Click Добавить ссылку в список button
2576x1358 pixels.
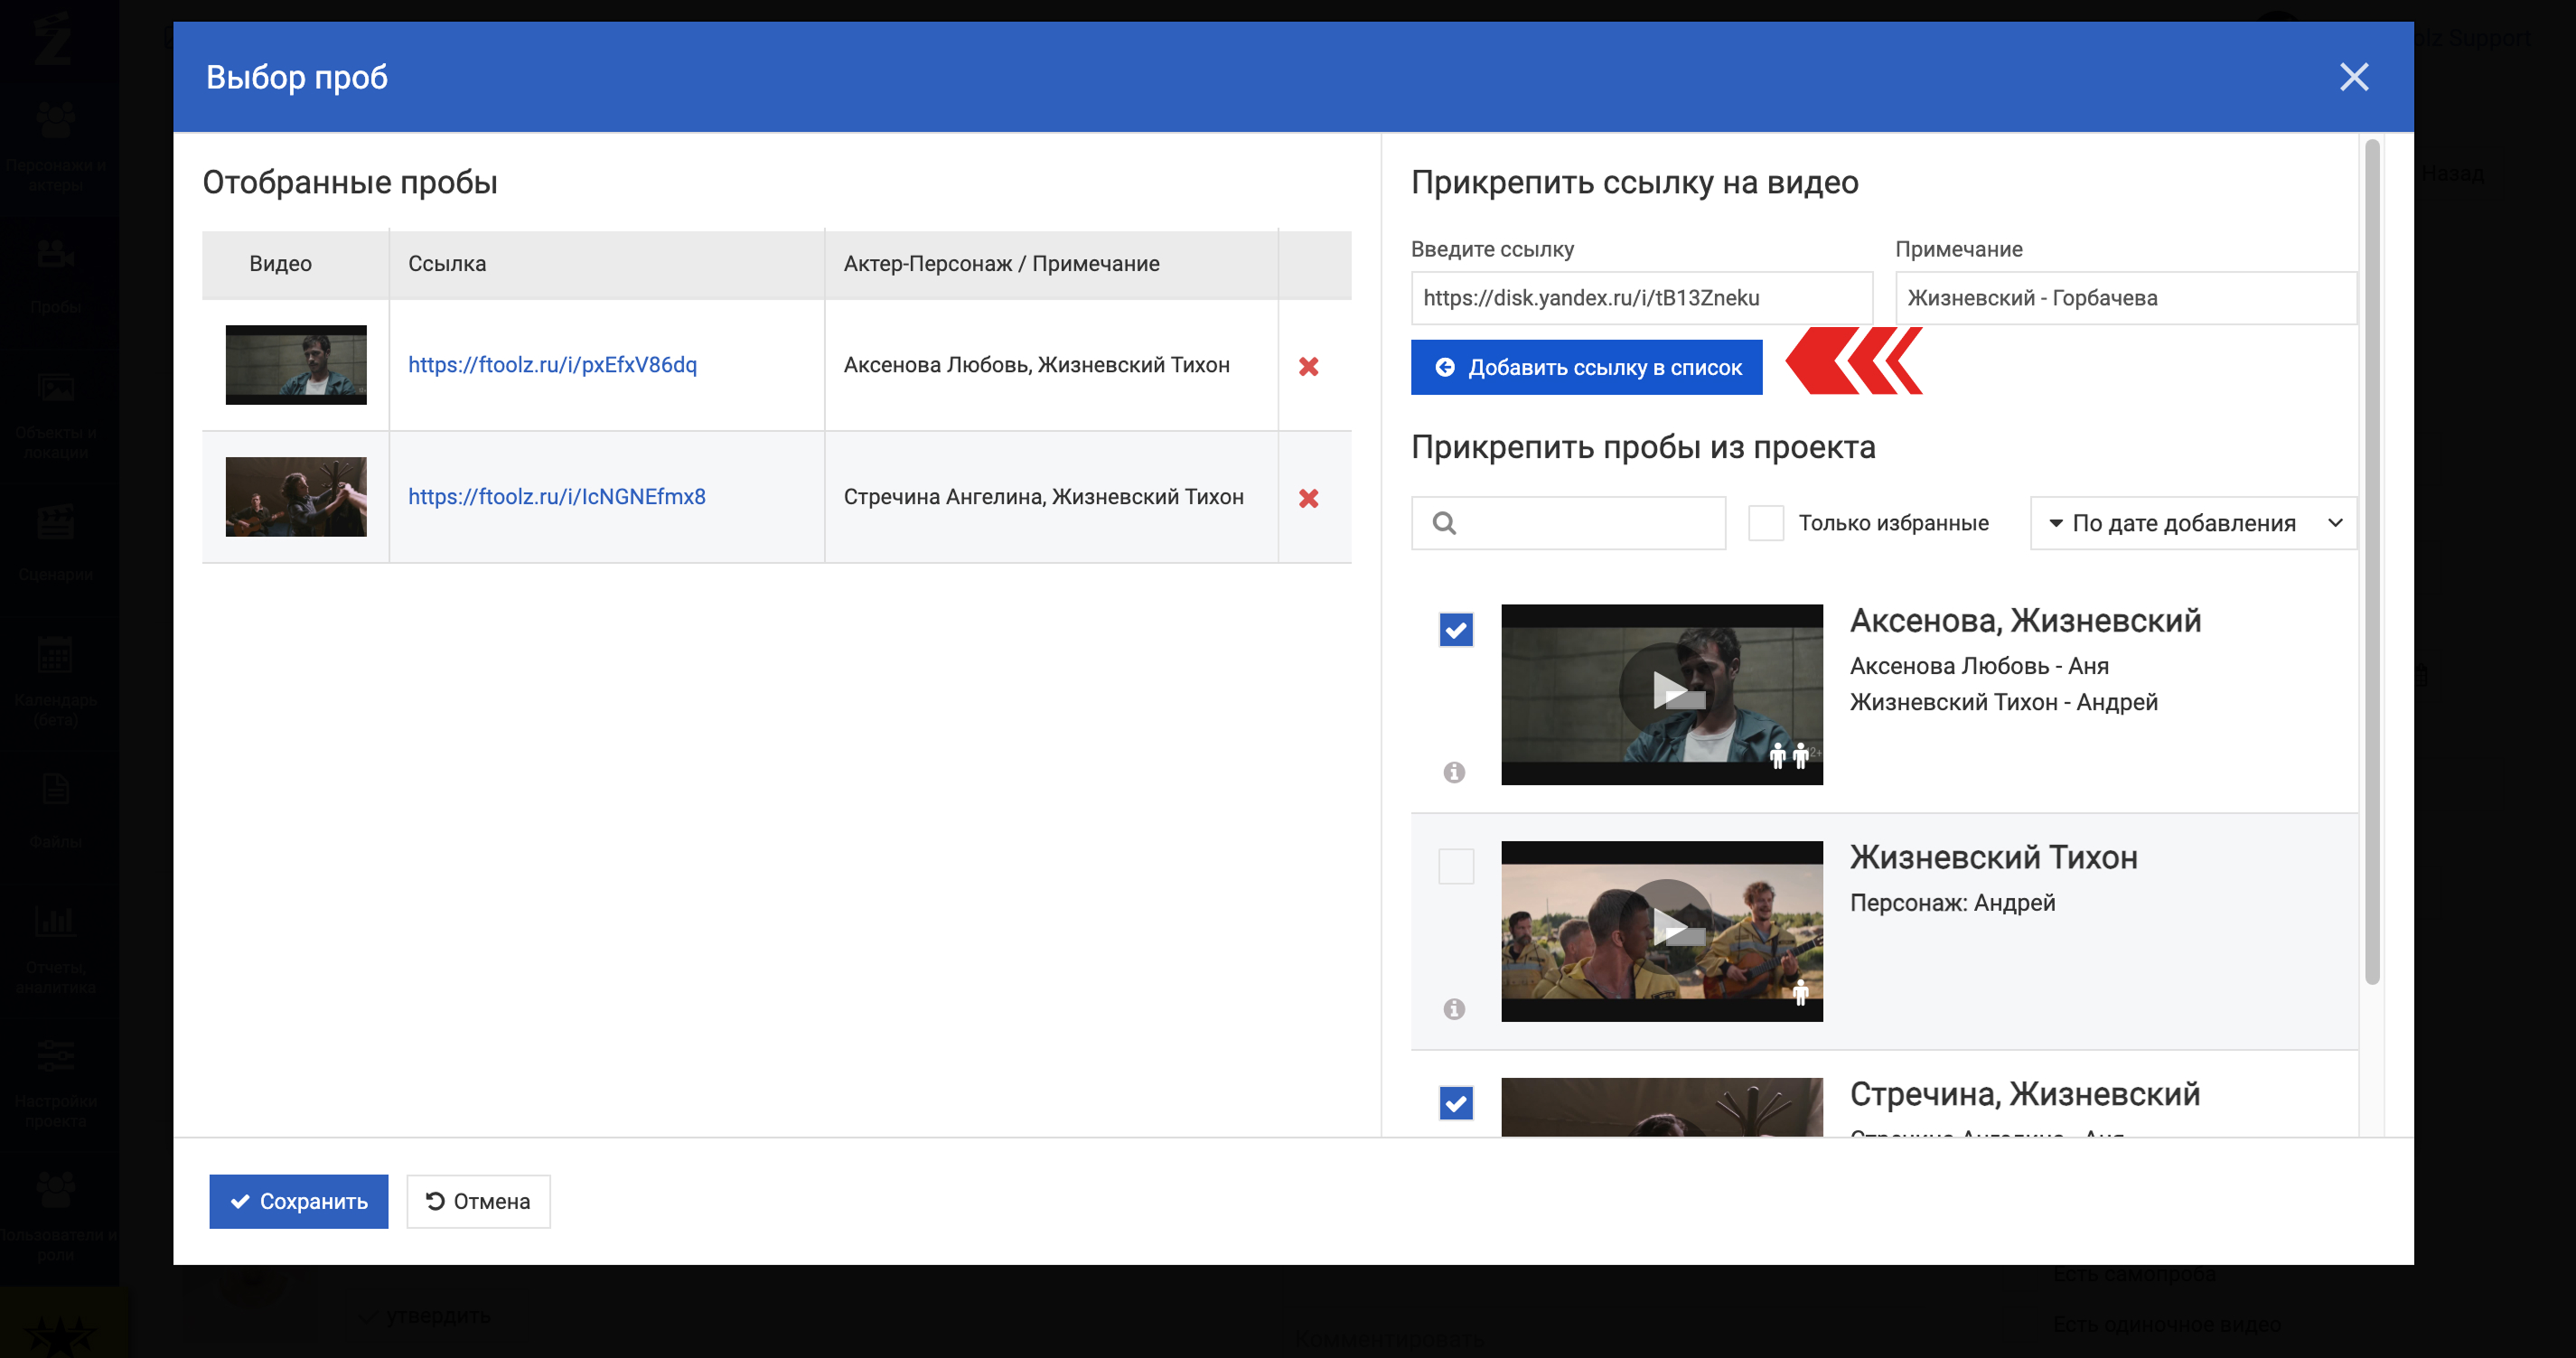pos(1586,368)
